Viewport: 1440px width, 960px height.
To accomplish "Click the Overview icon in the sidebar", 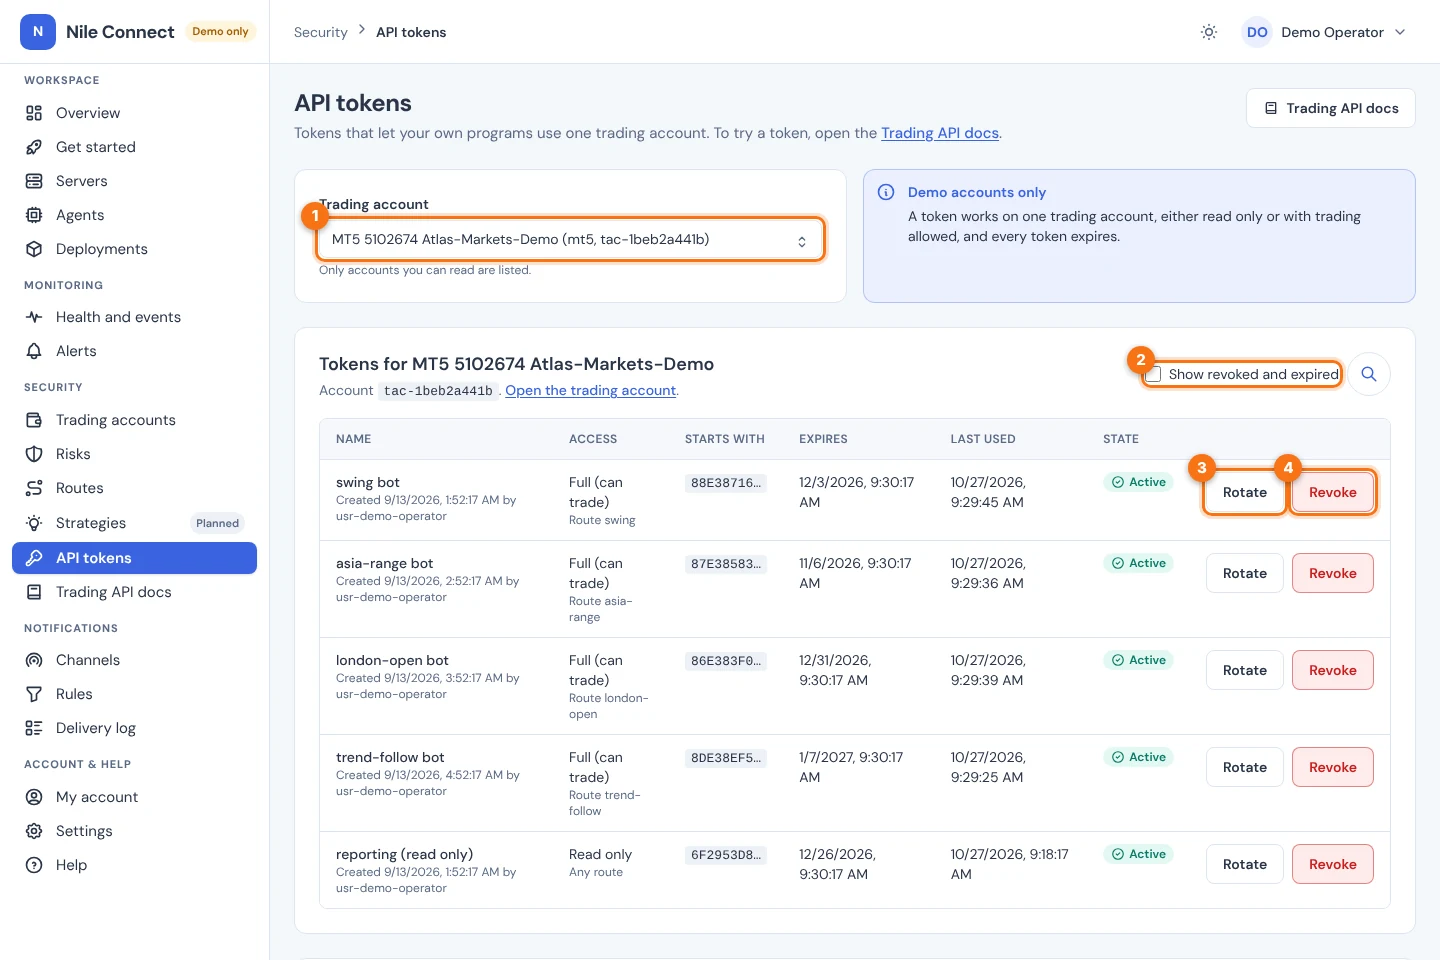I will point(34,113).
